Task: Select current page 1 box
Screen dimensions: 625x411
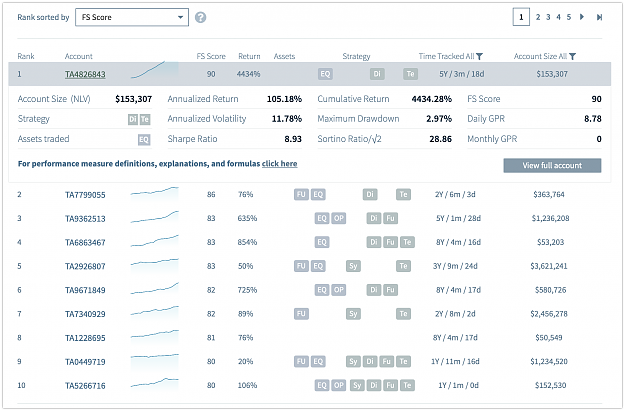Action: [x=521, y=17]
